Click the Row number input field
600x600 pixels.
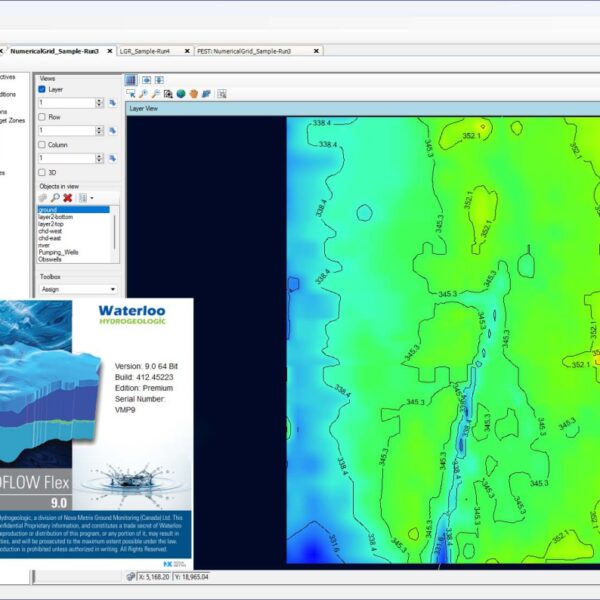[67, 130]
